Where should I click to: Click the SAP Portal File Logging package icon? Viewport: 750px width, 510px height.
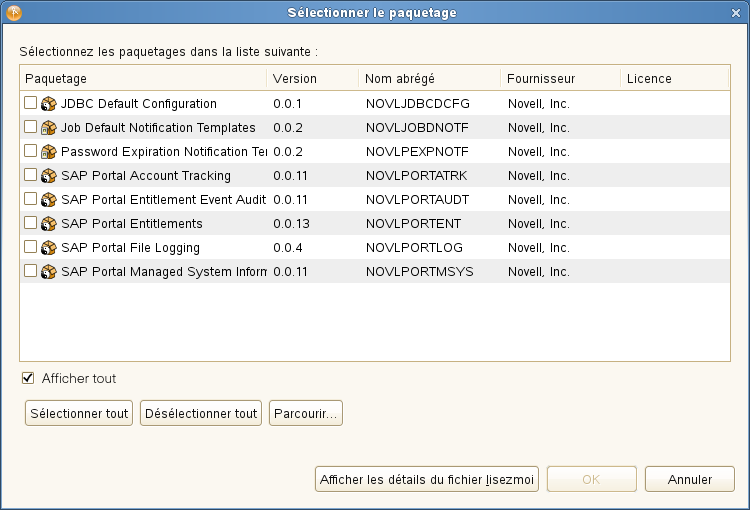[48, 248]
